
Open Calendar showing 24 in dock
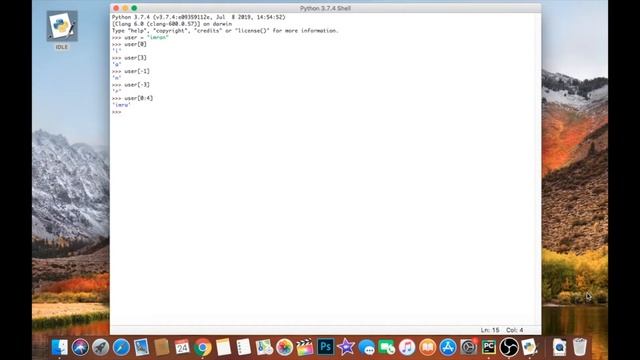[182, 347]
